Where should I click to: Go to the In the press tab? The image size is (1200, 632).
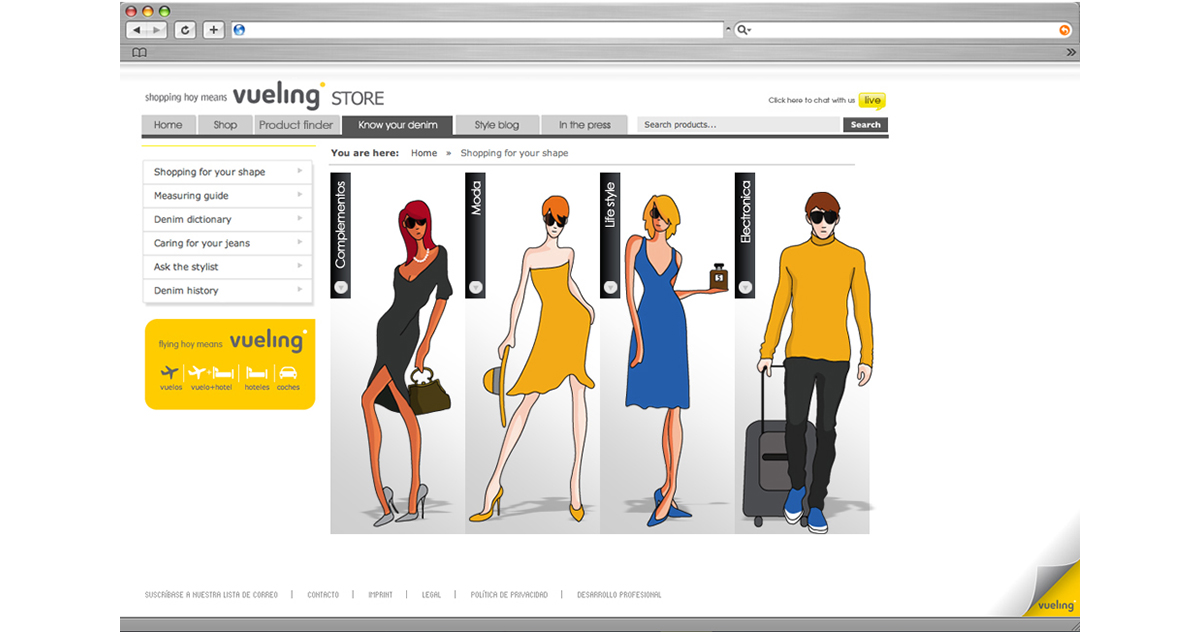(585, 125)
